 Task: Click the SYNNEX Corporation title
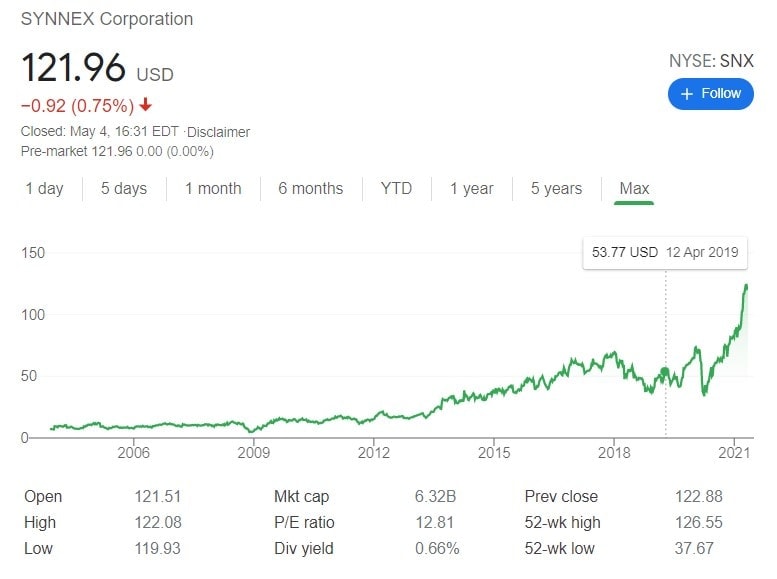107,19
